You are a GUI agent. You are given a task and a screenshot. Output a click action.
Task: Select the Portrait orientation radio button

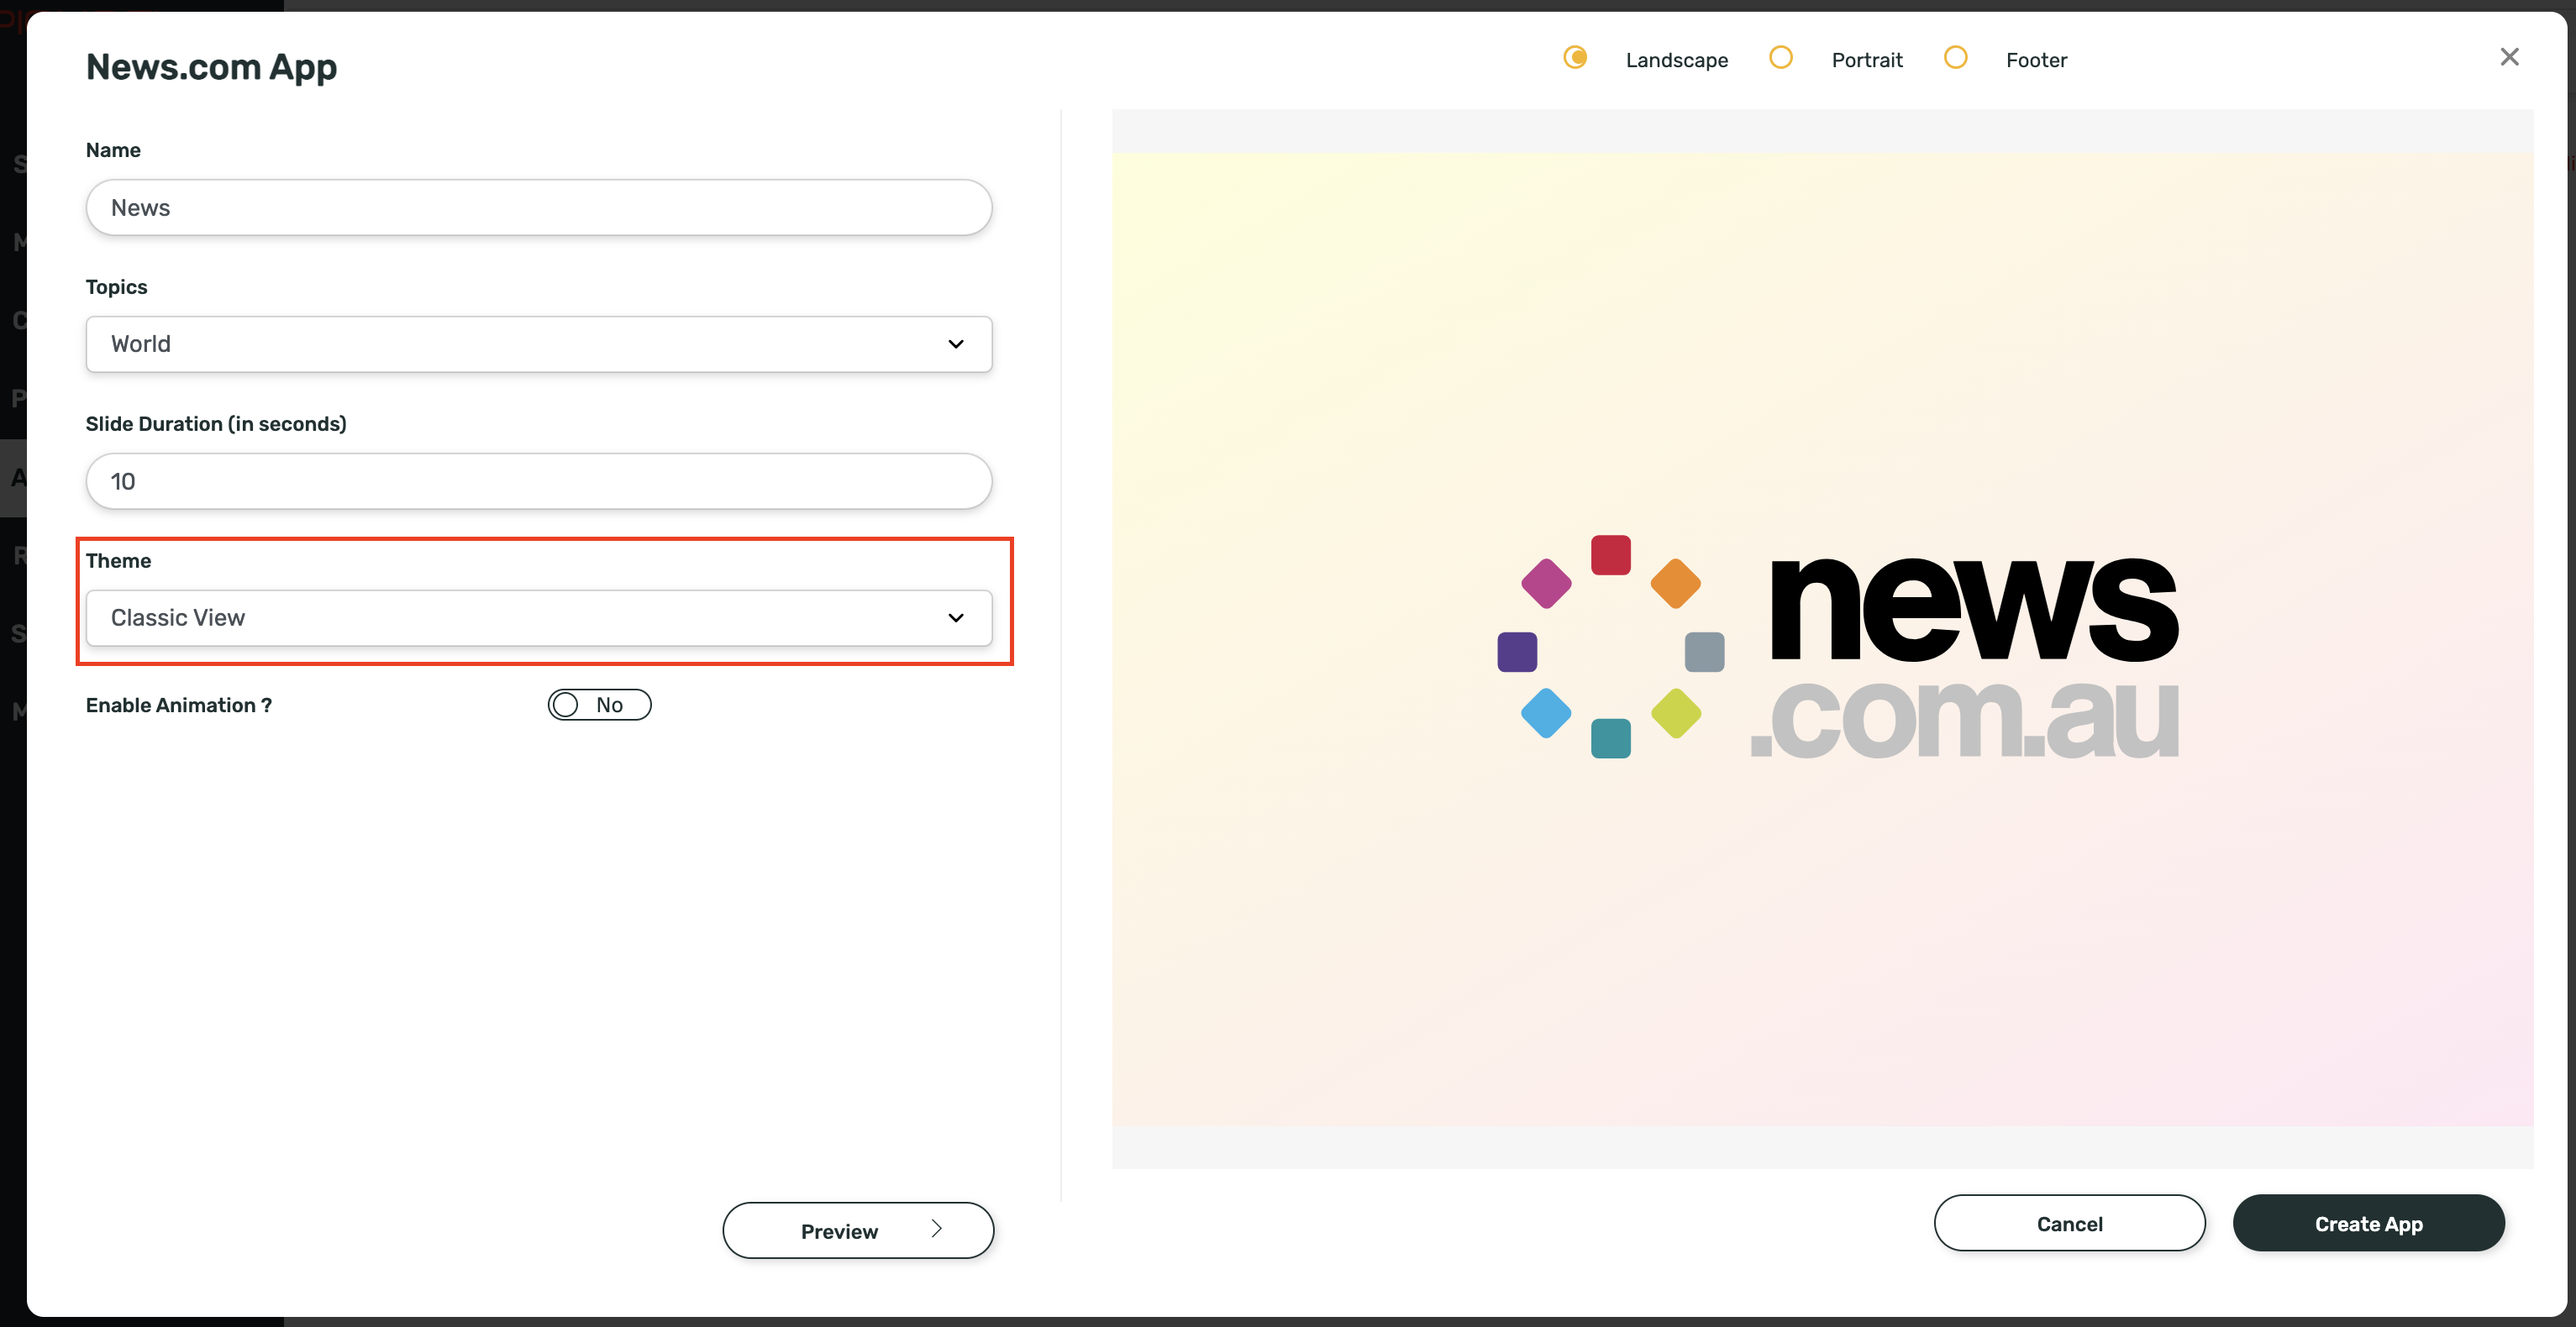click(1781, 58)
